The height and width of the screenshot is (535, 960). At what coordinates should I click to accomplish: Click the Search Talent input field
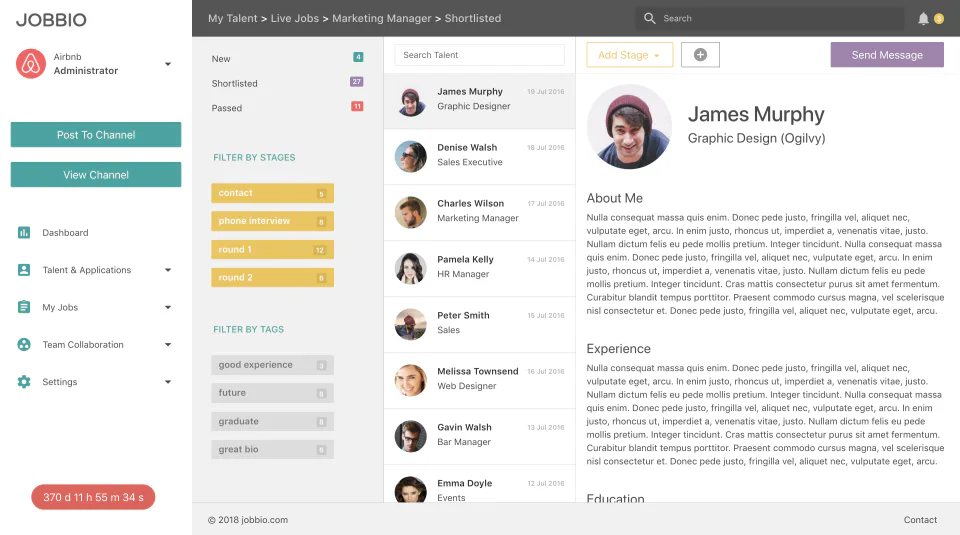[x=479, y=54]
